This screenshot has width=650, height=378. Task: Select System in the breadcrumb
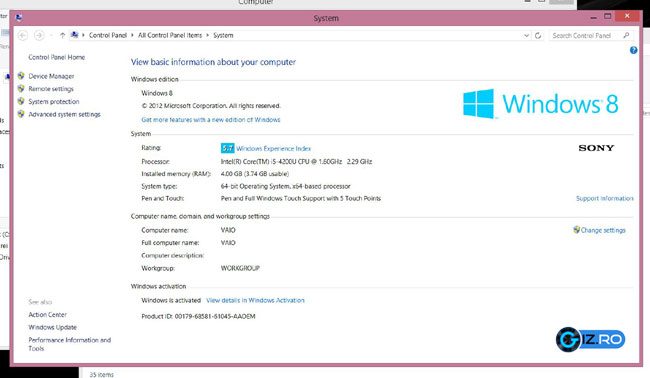point(223,36)
